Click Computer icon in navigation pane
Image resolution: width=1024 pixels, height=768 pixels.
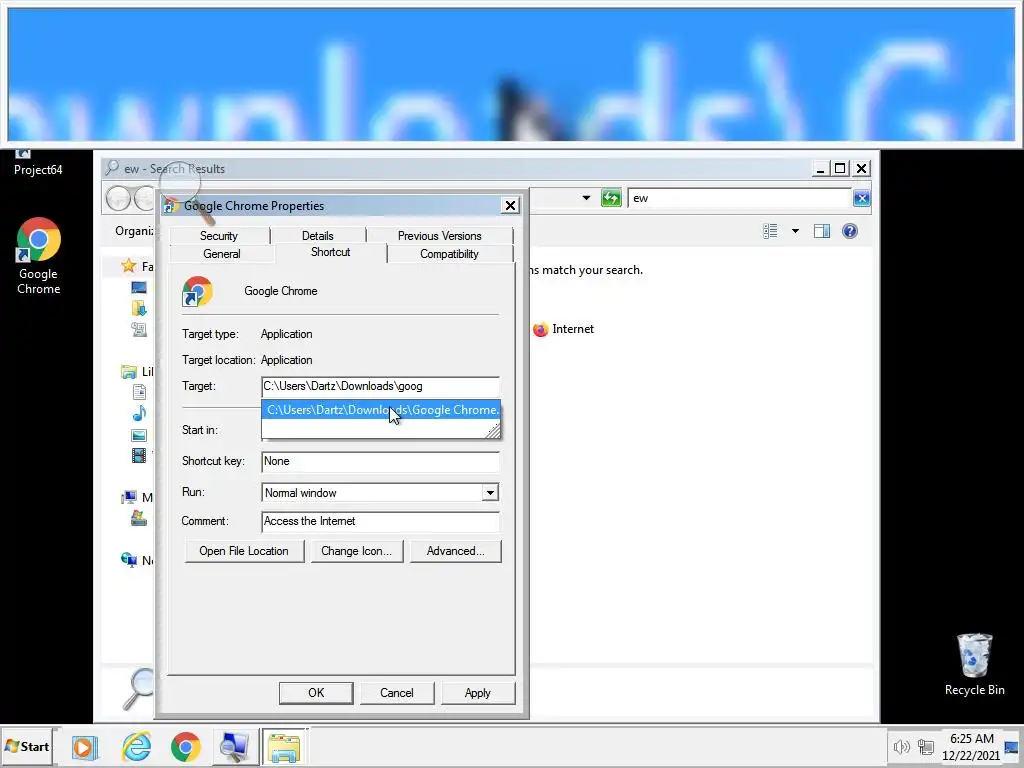tap(129, 498)
